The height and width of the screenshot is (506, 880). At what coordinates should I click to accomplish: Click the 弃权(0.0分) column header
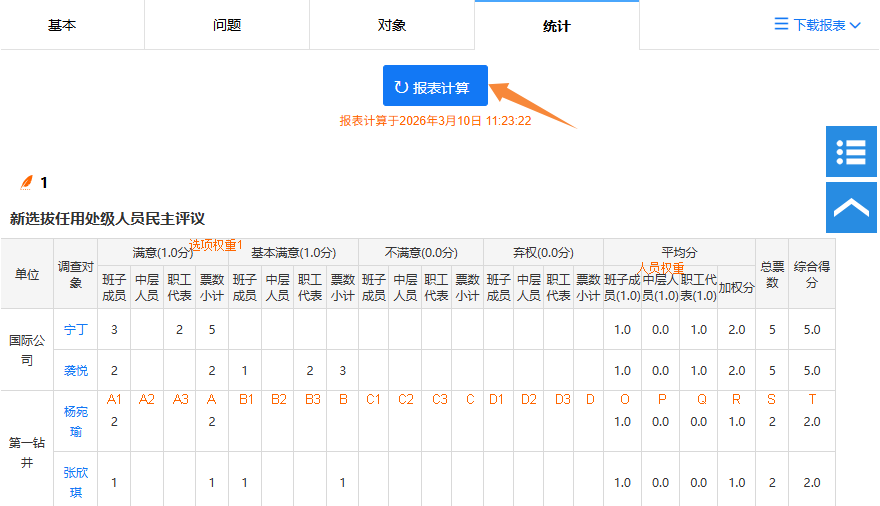pyautogui.click(x=543, y=252)
